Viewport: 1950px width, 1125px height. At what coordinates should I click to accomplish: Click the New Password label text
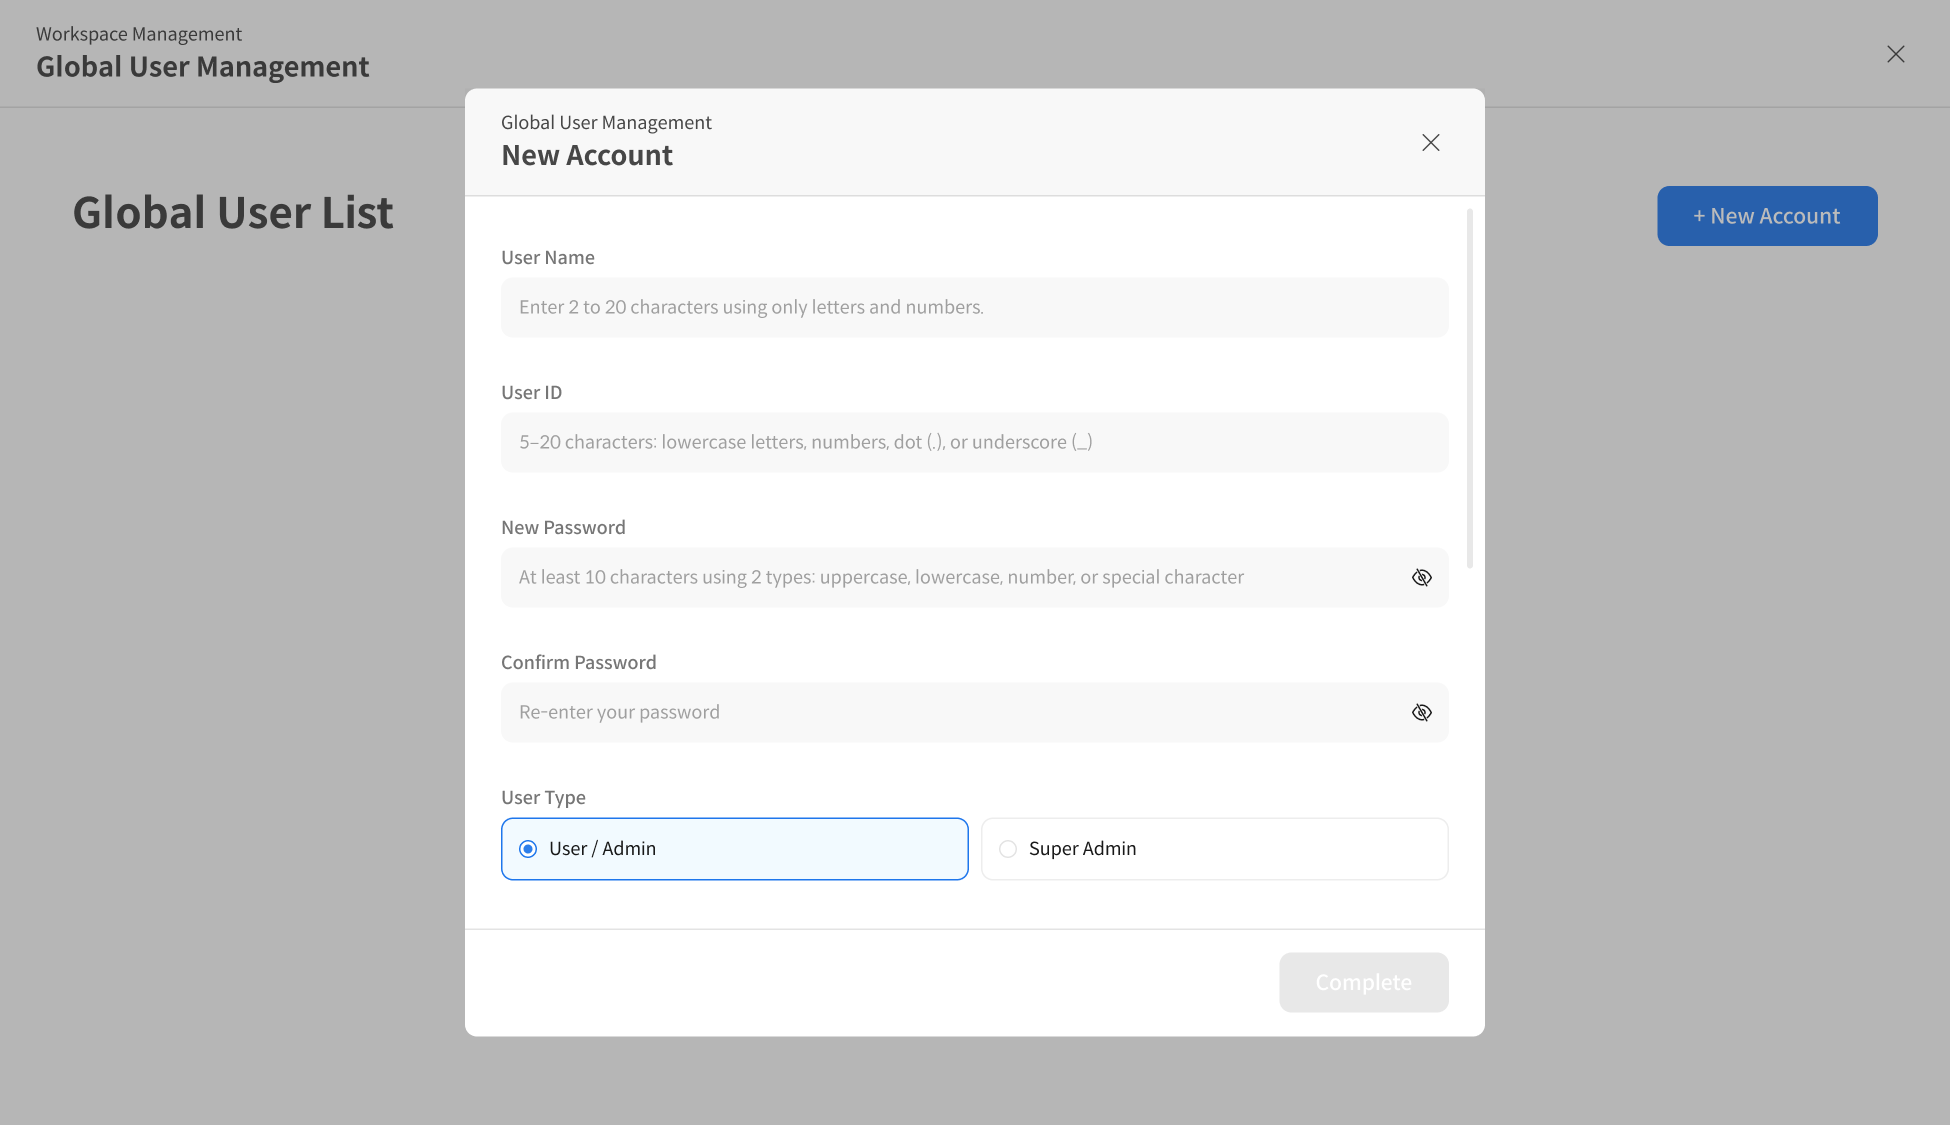pos(562,528)
